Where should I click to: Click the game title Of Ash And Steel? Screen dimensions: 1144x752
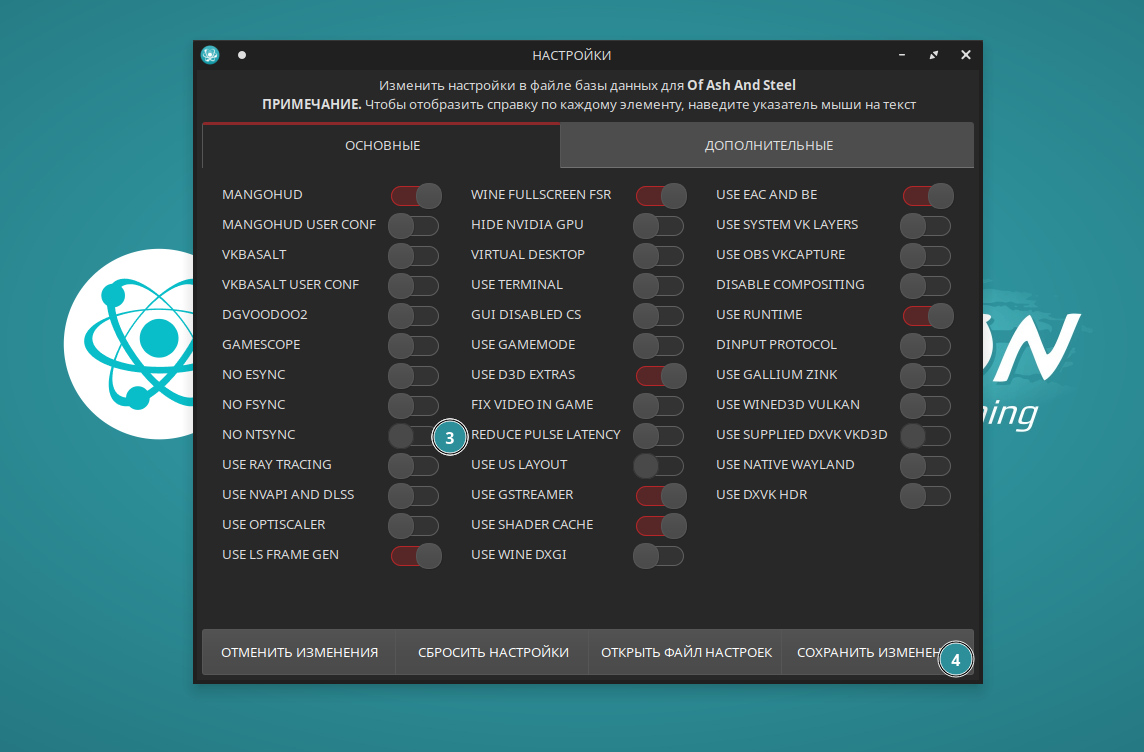point(741,85)
